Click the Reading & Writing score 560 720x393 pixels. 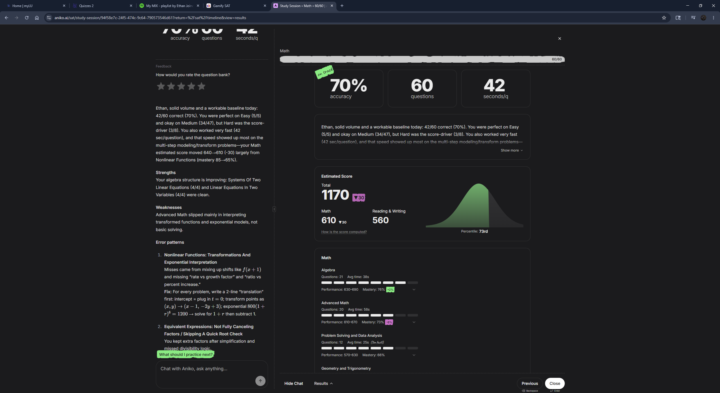[380, 220]
